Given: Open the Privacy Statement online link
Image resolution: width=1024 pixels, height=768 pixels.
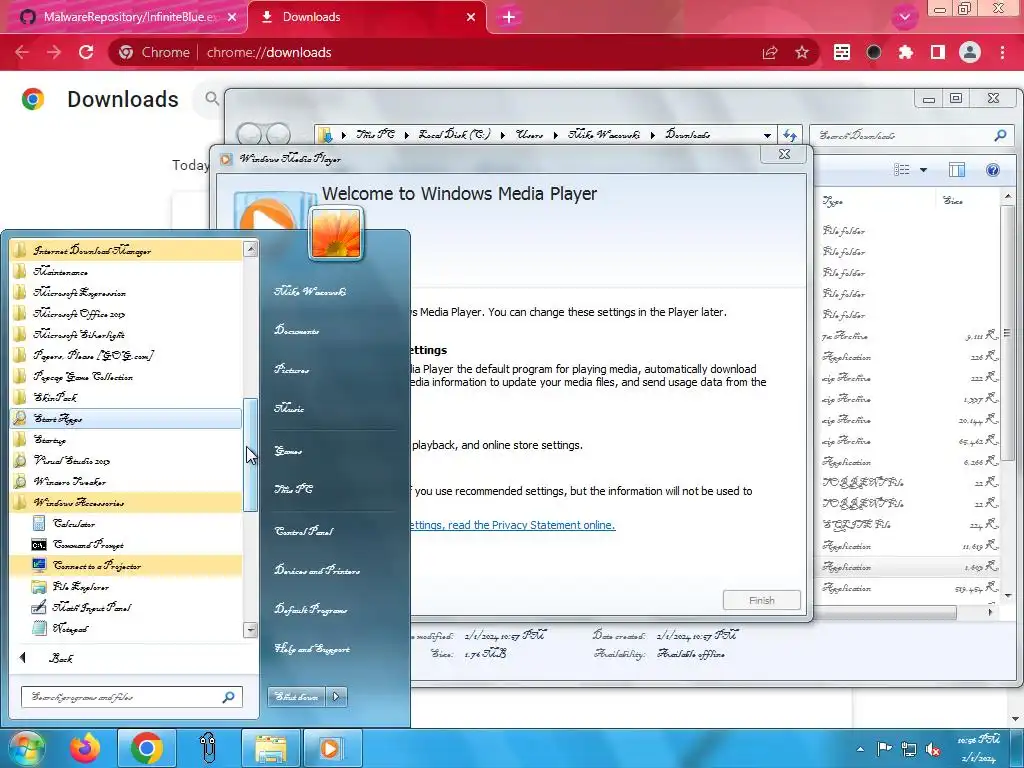Looking at the screenshot, I should pyautogui.click(x=513, y=525).
